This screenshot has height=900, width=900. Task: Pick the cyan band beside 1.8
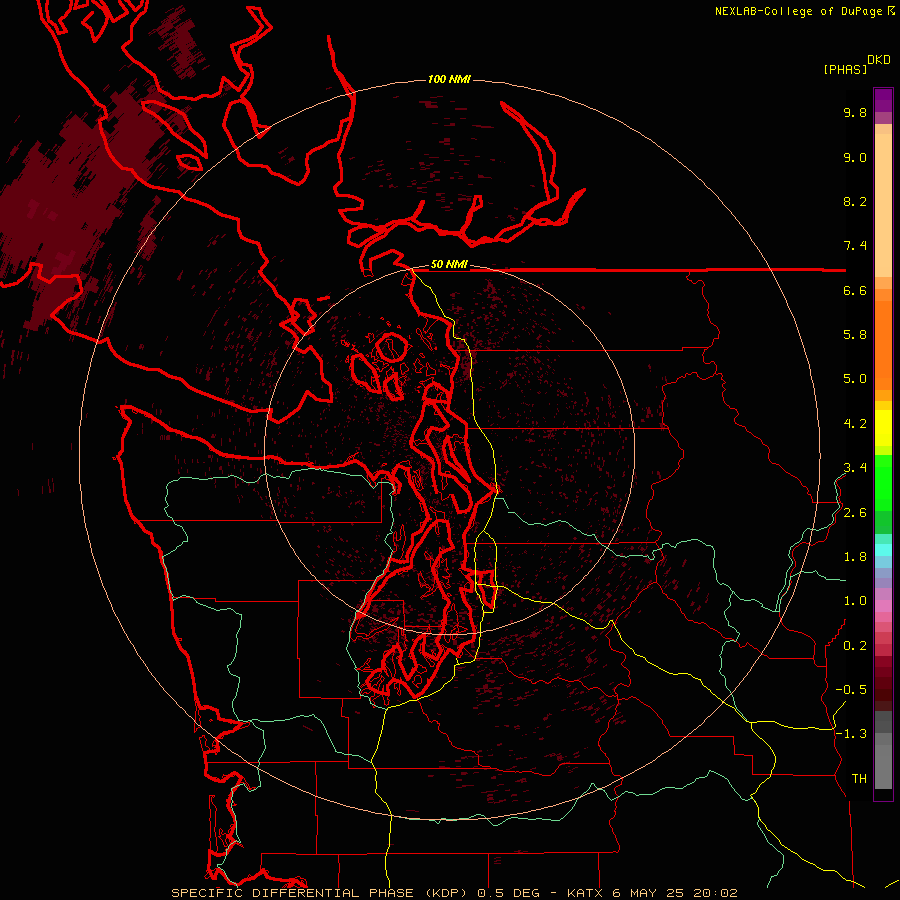click(883, 550)
